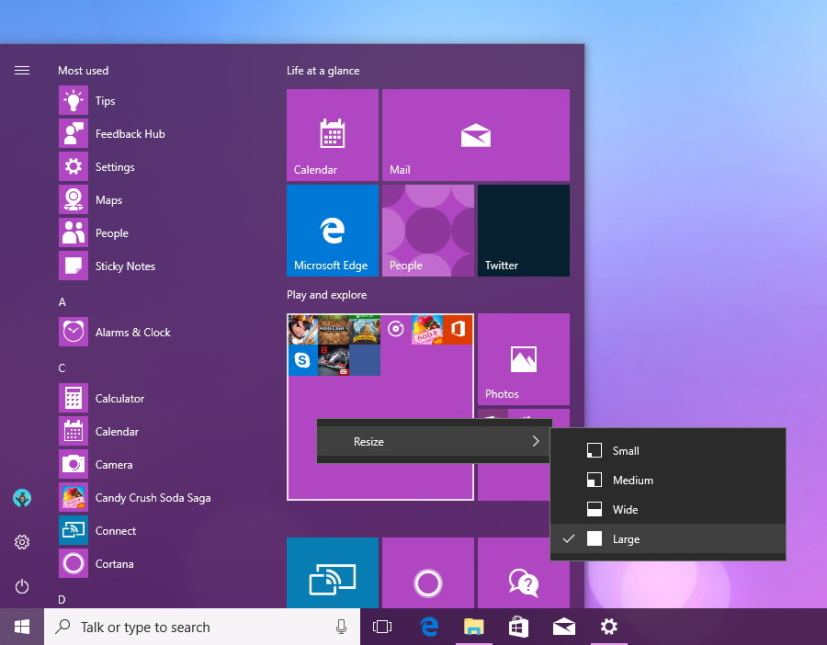The image size is (827, 645).
Task: Open the Calendar live tile
Action: pos(332,135)
